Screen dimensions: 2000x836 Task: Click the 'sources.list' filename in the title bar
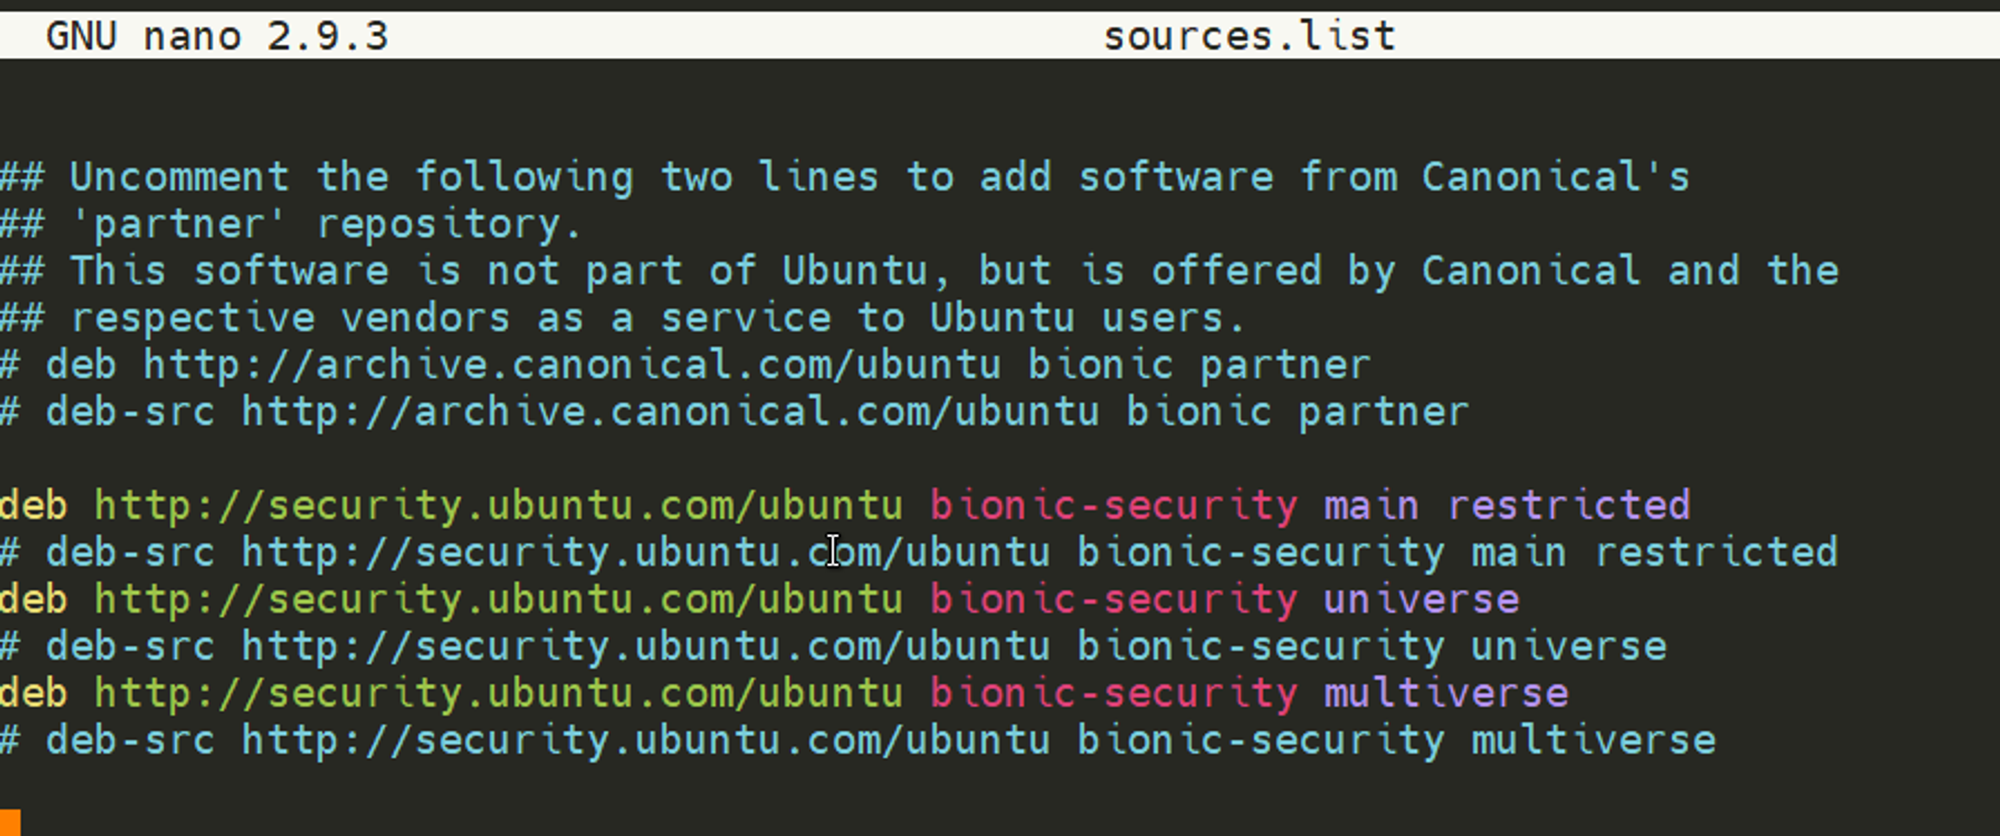point(1249,37)
